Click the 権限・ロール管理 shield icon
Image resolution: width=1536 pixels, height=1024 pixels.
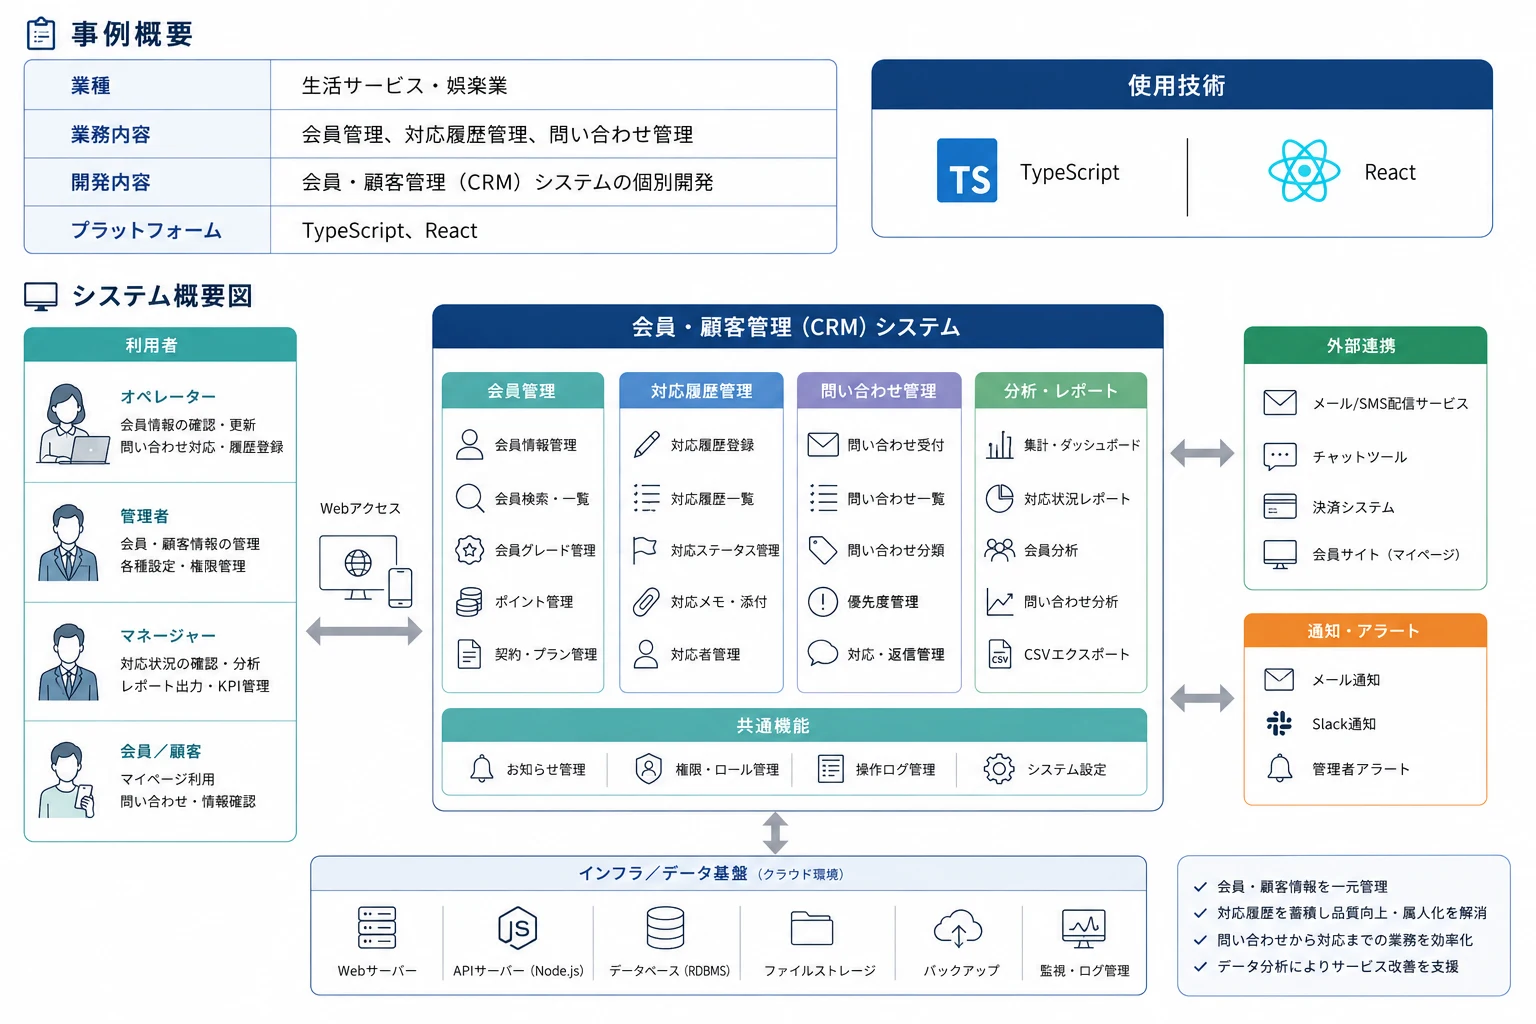(x=649, y=768)
